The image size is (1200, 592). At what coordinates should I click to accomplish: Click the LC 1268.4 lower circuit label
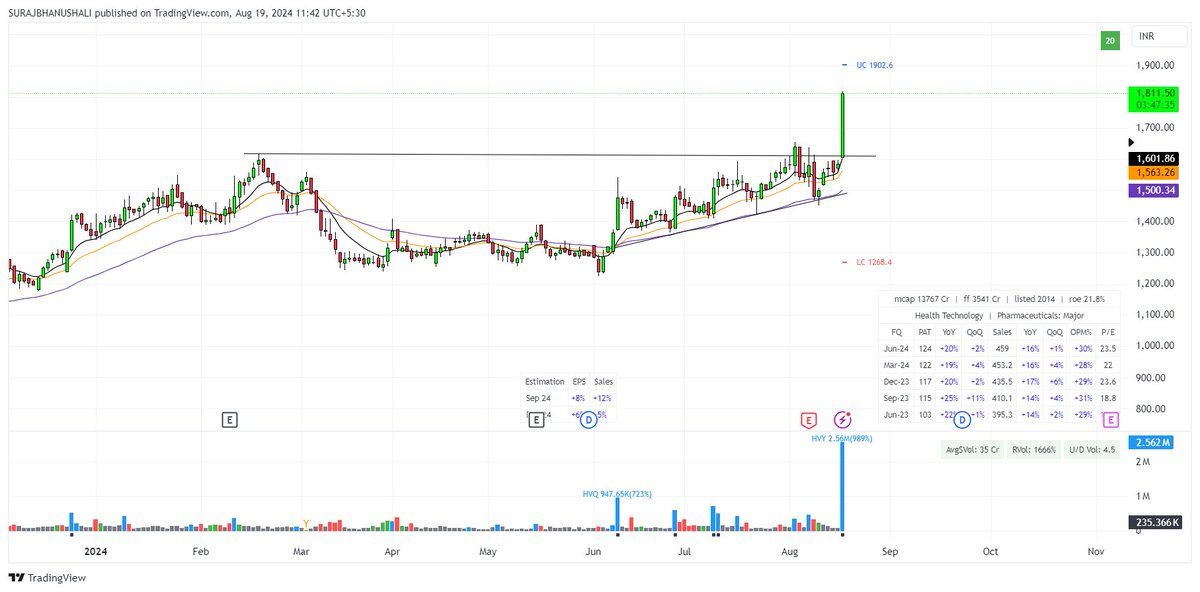tap(873, 262)
